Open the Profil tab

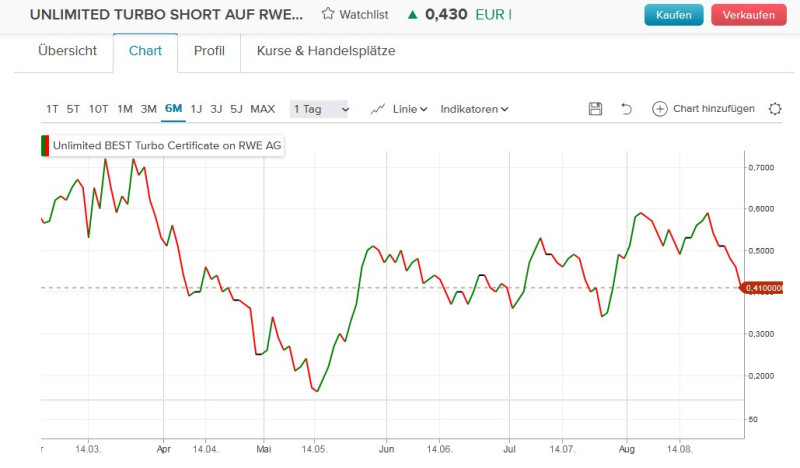coord(209,51)
